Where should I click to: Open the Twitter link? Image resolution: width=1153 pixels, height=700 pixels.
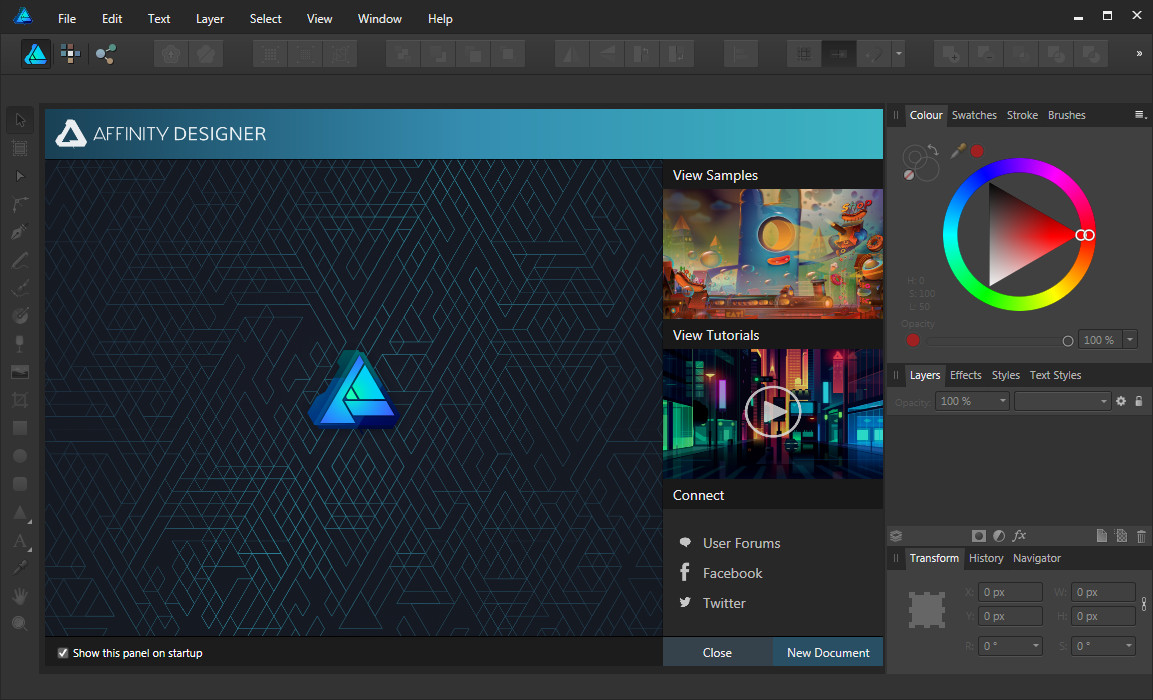pos(724,603)
